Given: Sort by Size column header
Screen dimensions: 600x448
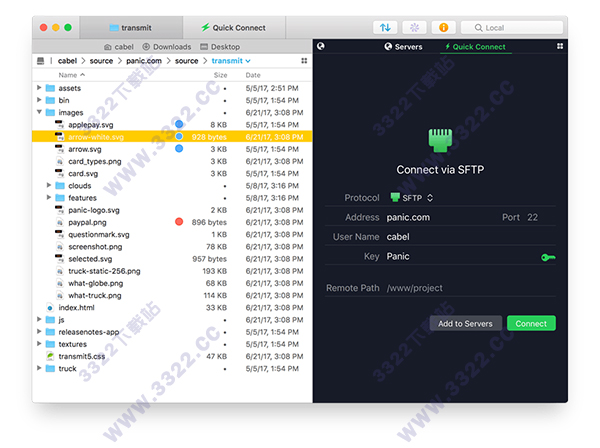Looking at the screenshot, I should coord(220,75).
